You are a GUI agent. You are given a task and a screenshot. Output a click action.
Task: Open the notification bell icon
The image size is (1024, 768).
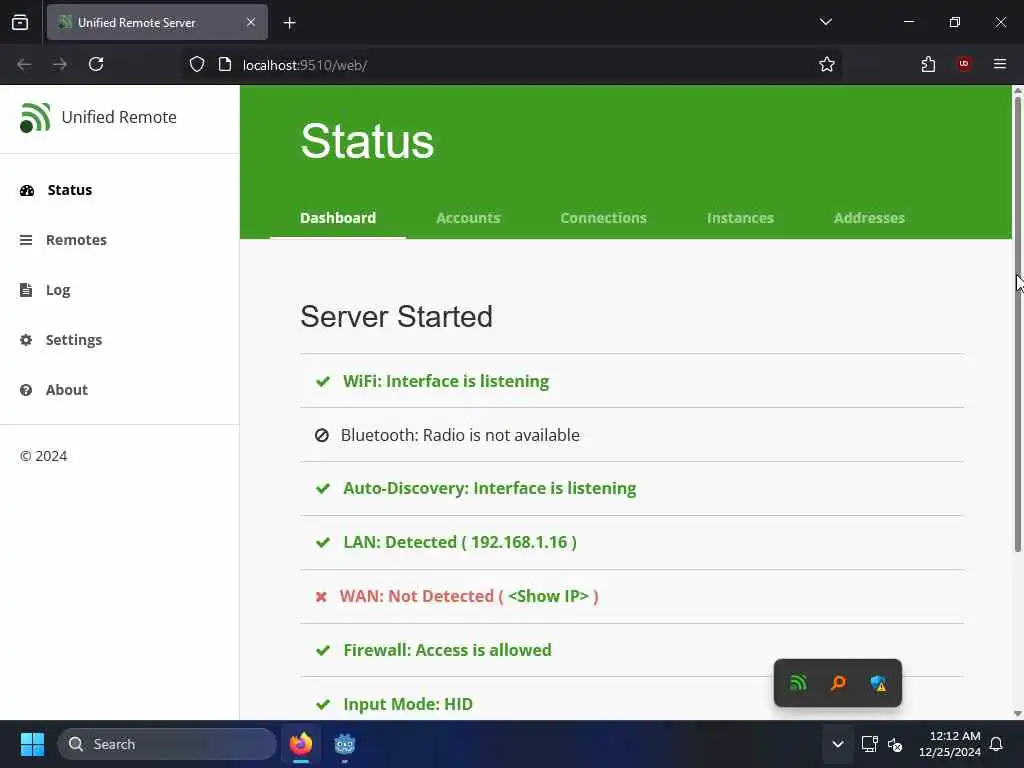(997, 744)
